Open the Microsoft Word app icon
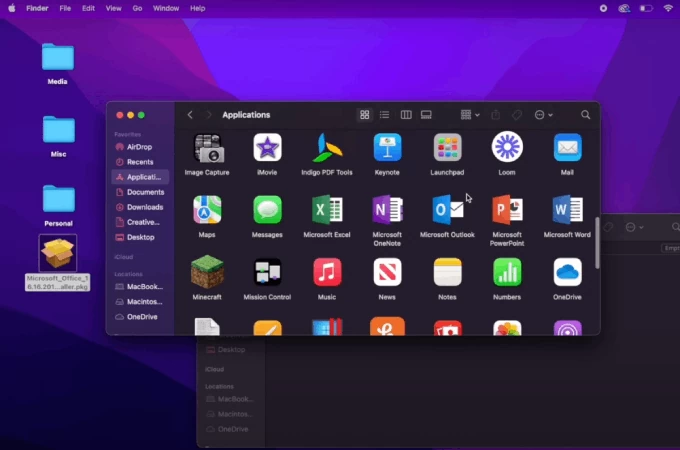680x450 pixels. click(x=567, y=210)
